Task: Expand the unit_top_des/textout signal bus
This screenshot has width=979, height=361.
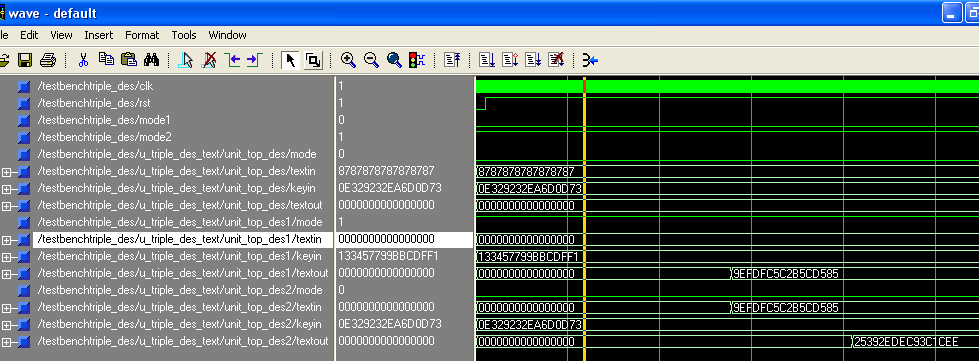Action: (6, 205)
